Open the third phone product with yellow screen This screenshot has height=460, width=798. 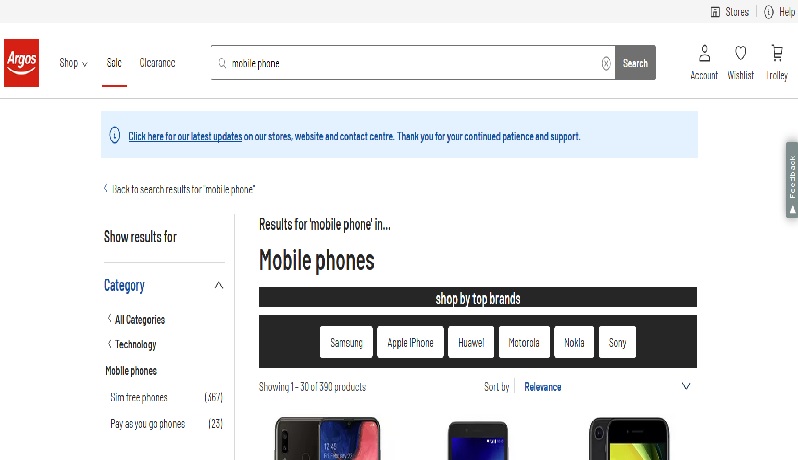[629, 439]
